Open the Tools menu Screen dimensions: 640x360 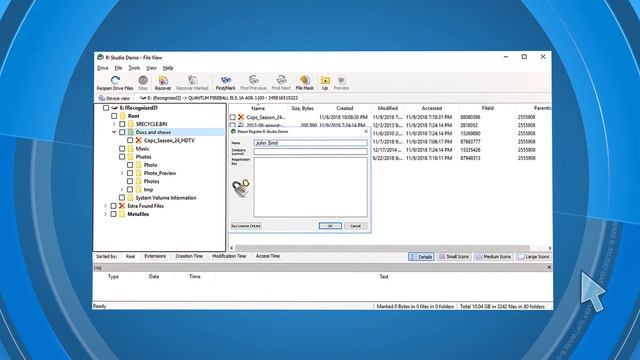tap(134, 68)
